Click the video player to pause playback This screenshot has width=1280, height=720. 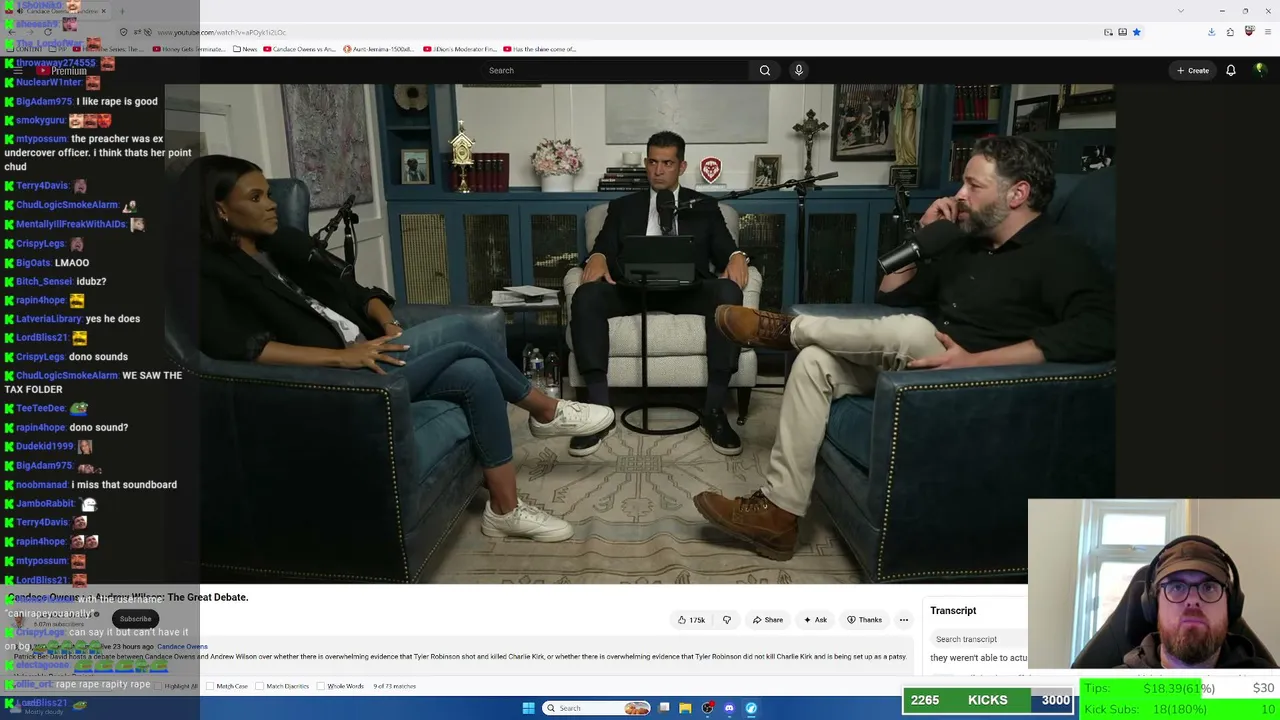pos(640,333)
